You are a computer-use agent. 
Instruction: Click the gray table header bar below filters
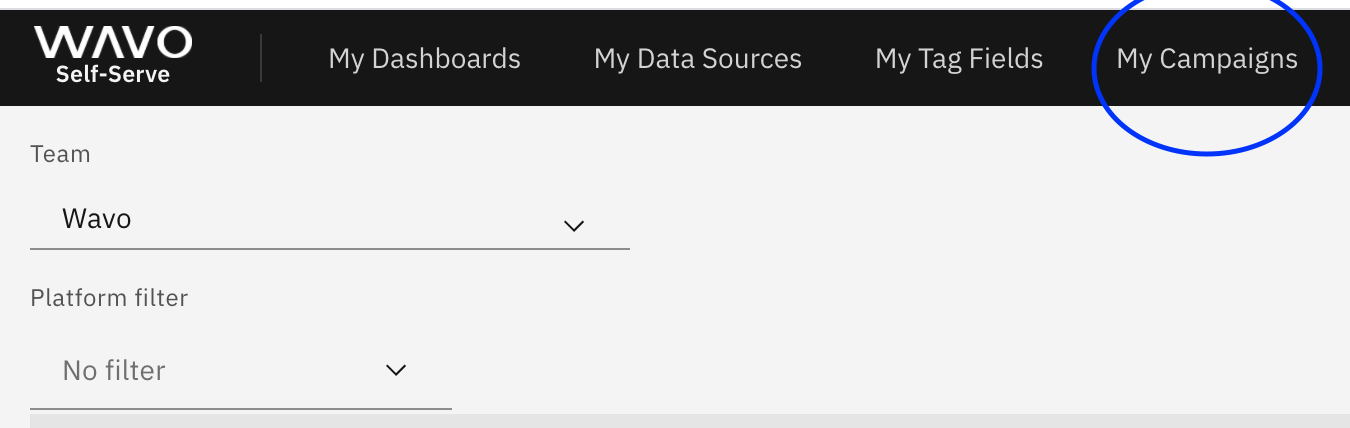[690, 421]
